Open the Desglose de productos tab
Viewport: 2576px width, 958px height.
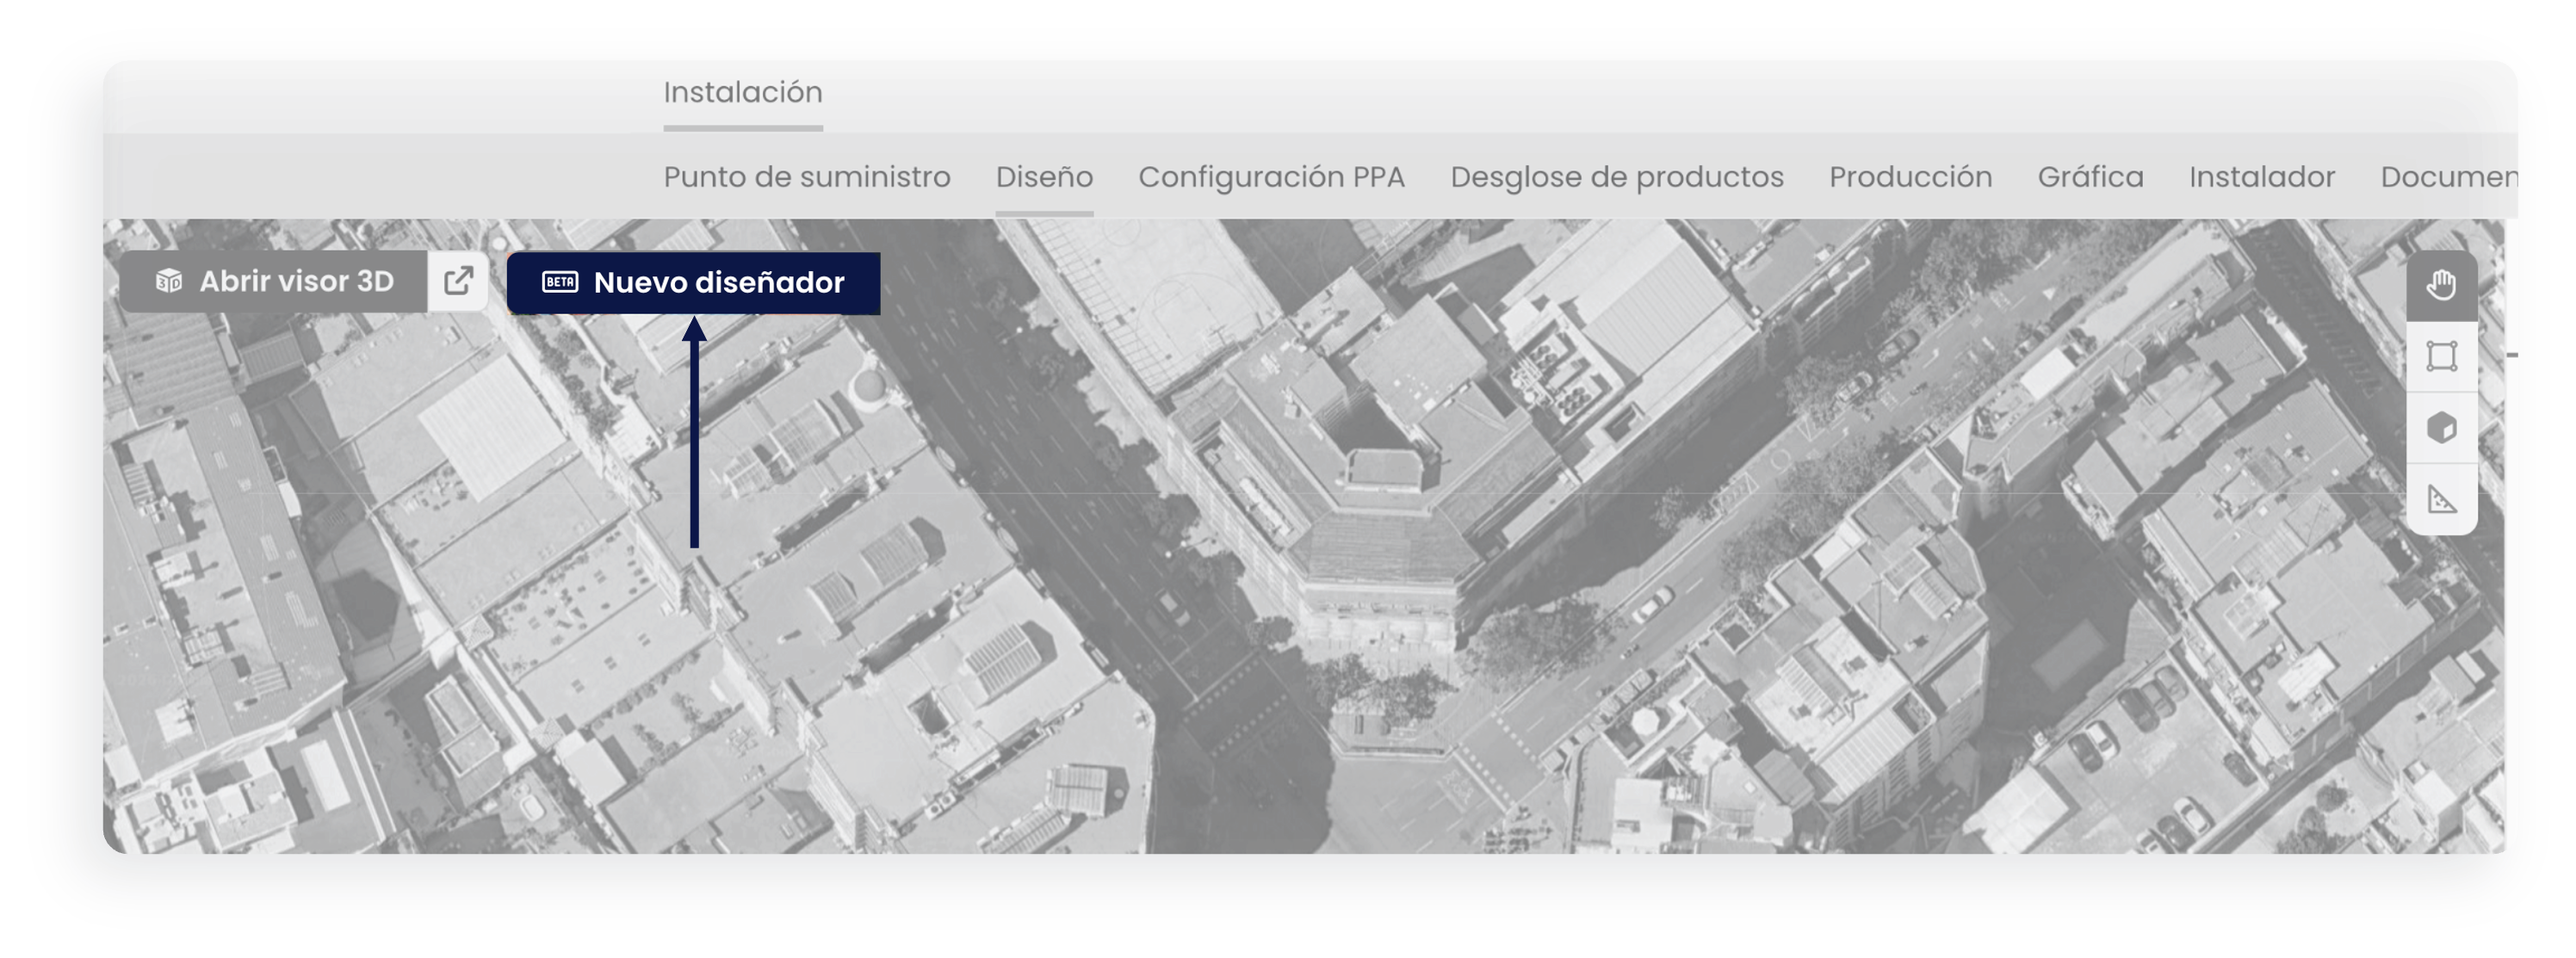1617,177
